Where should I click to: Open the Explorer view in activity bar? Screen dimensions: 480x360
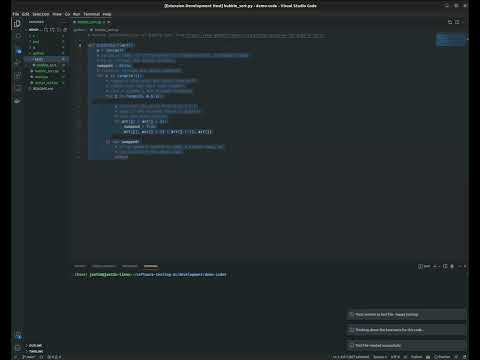point(18,24)
